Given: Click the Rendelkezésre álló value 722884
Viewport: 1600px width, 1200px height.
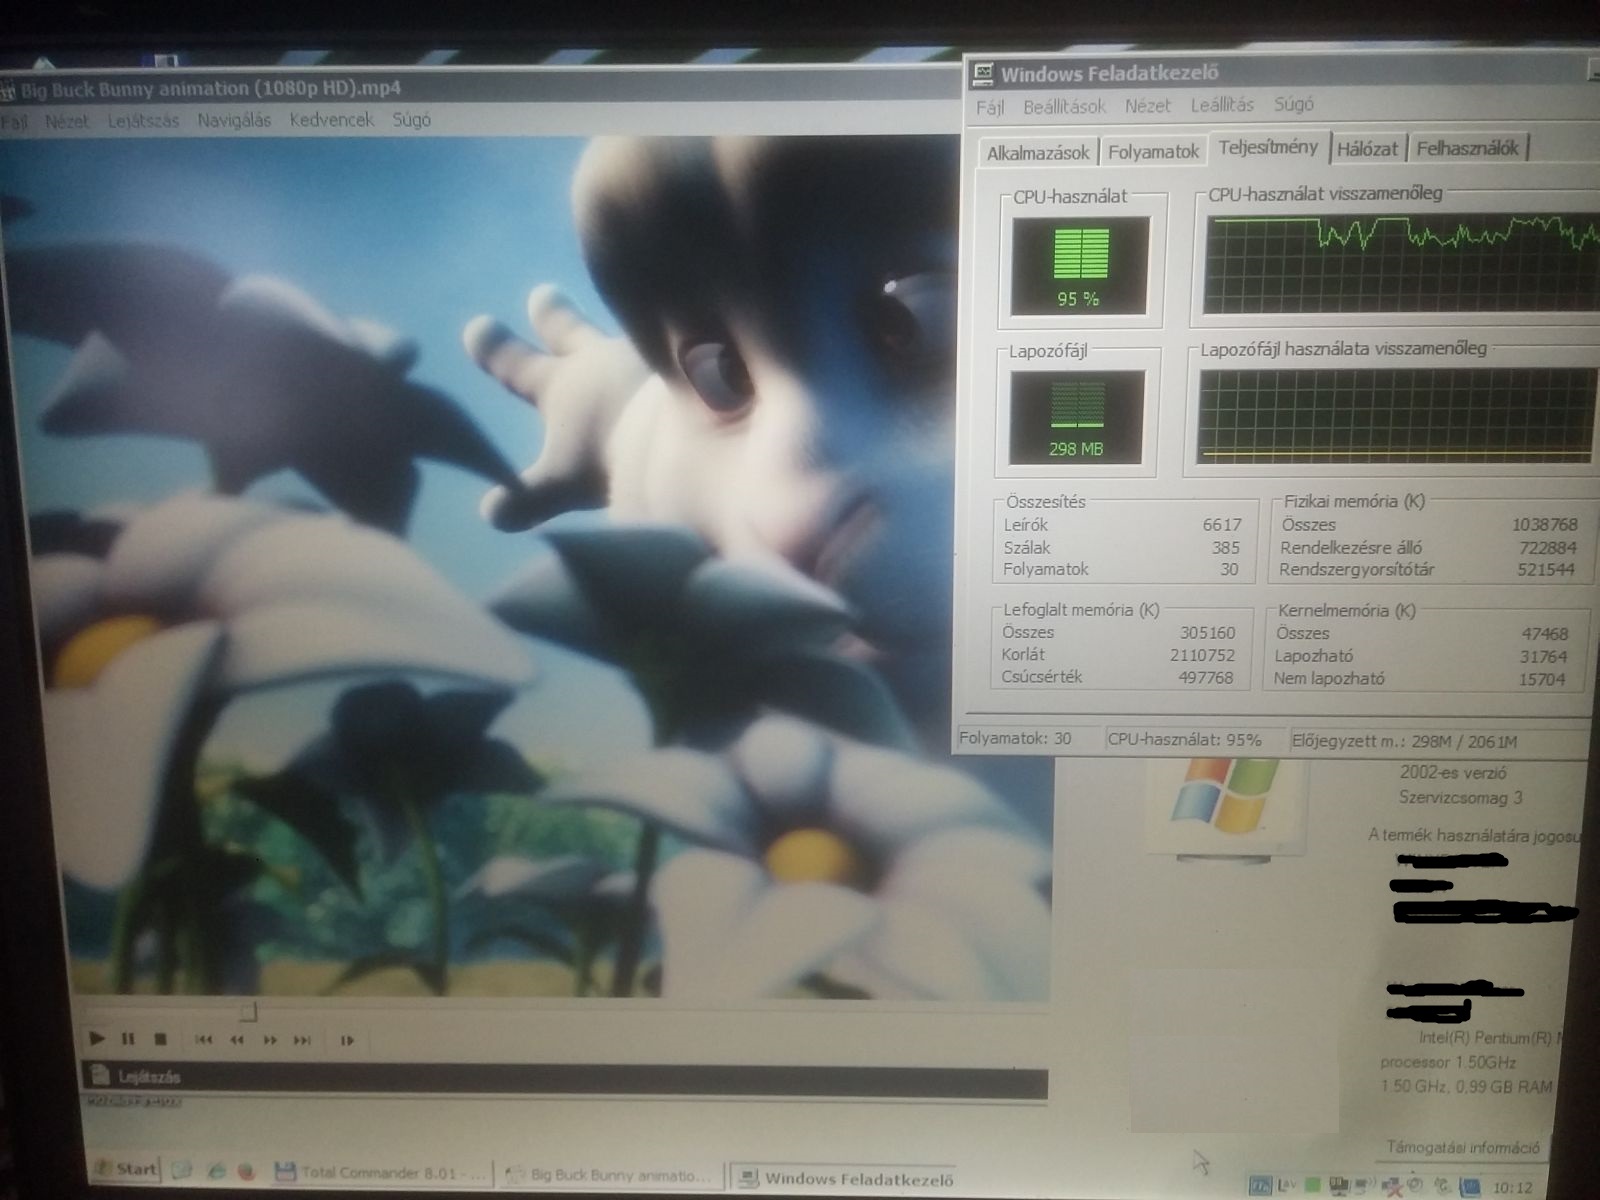Looking at the screenshot, I should 1548,548.
